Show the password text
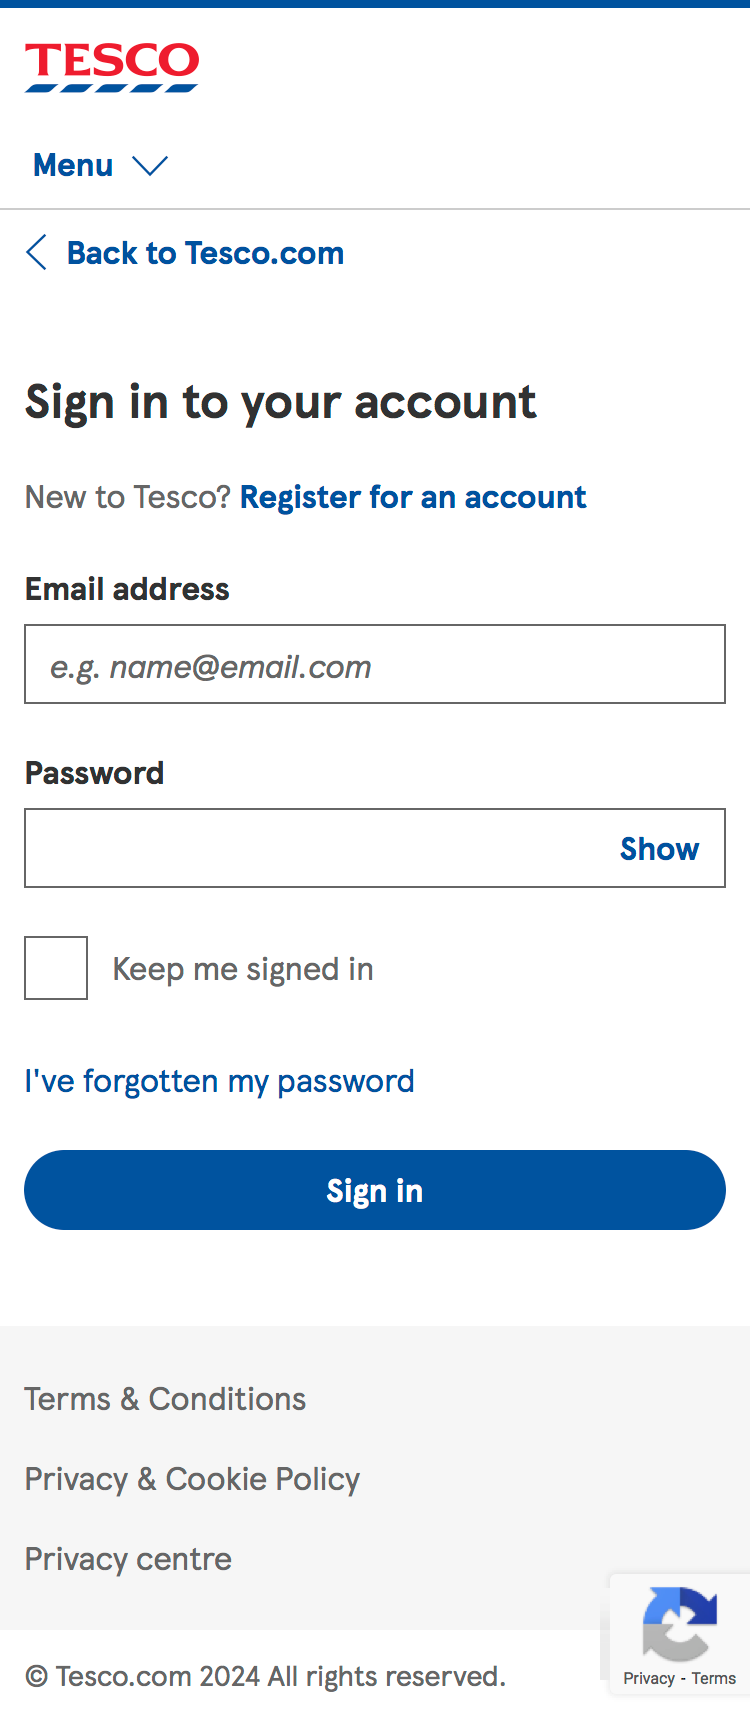The image size is (750, 1722). pyautogui.click(x=659, y=848)
